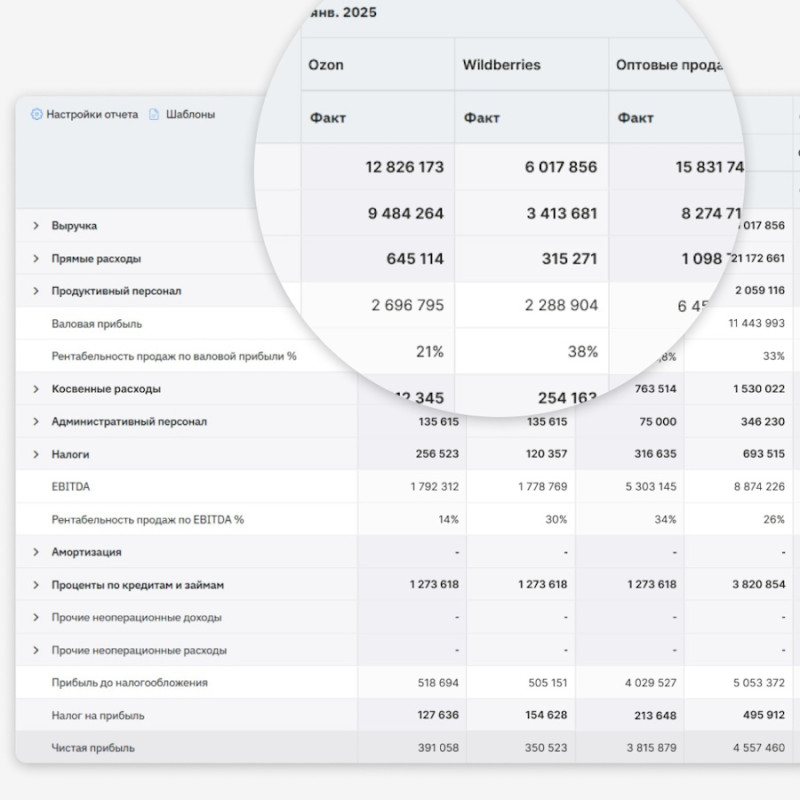Click the Налог на прибыль label
This screenshot has width=800, height=800.
tap(97, 715)
